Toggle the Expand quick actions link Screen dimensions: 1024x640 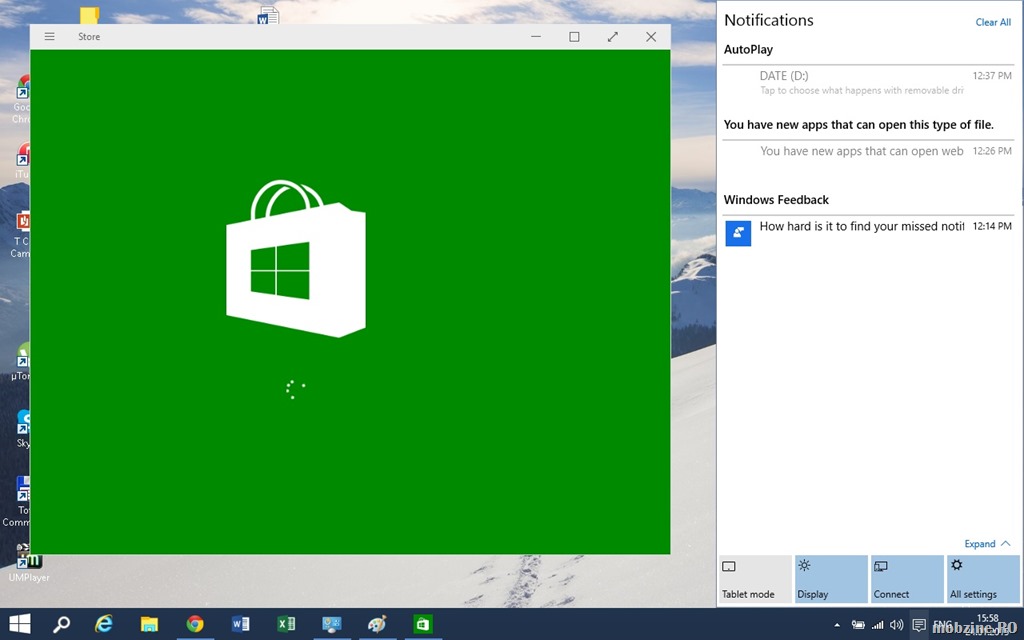[x=987, y=543]
